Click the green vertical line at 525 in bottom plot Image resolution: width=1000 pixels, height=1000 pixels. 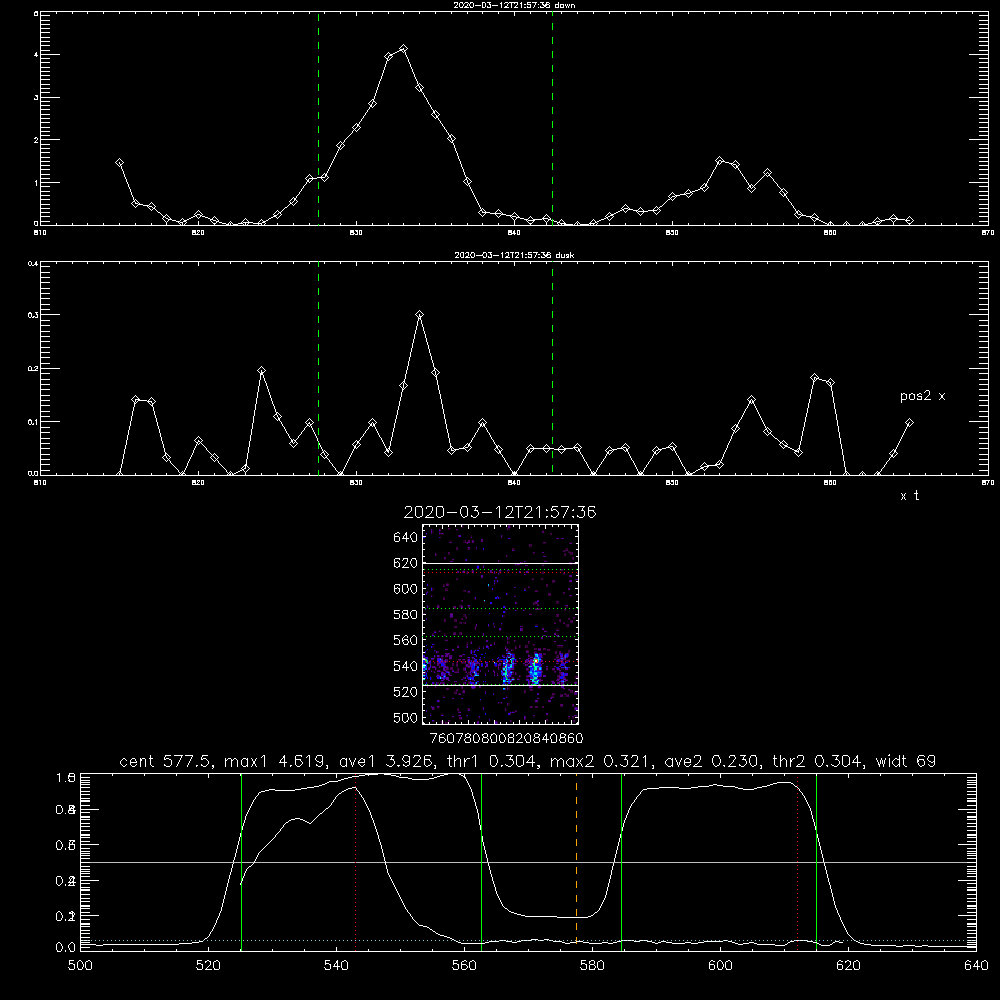click(241, 861)
